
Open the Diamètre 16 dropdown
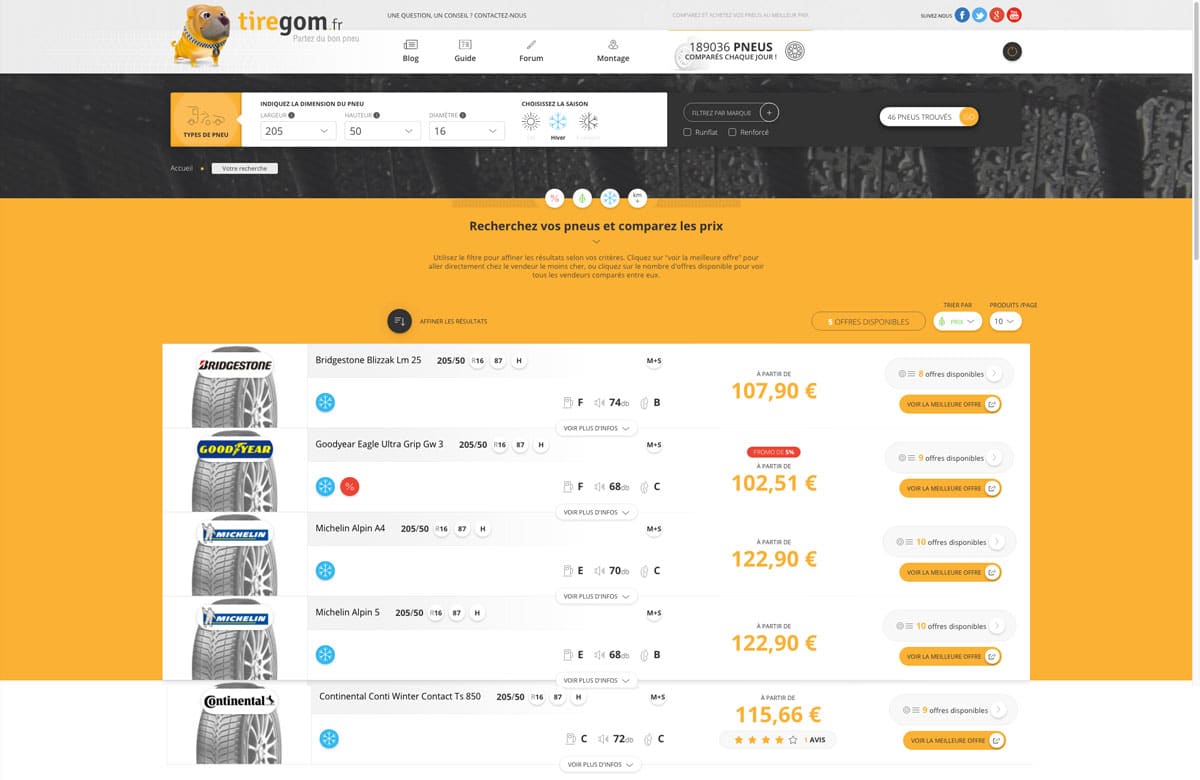point(467,131)
